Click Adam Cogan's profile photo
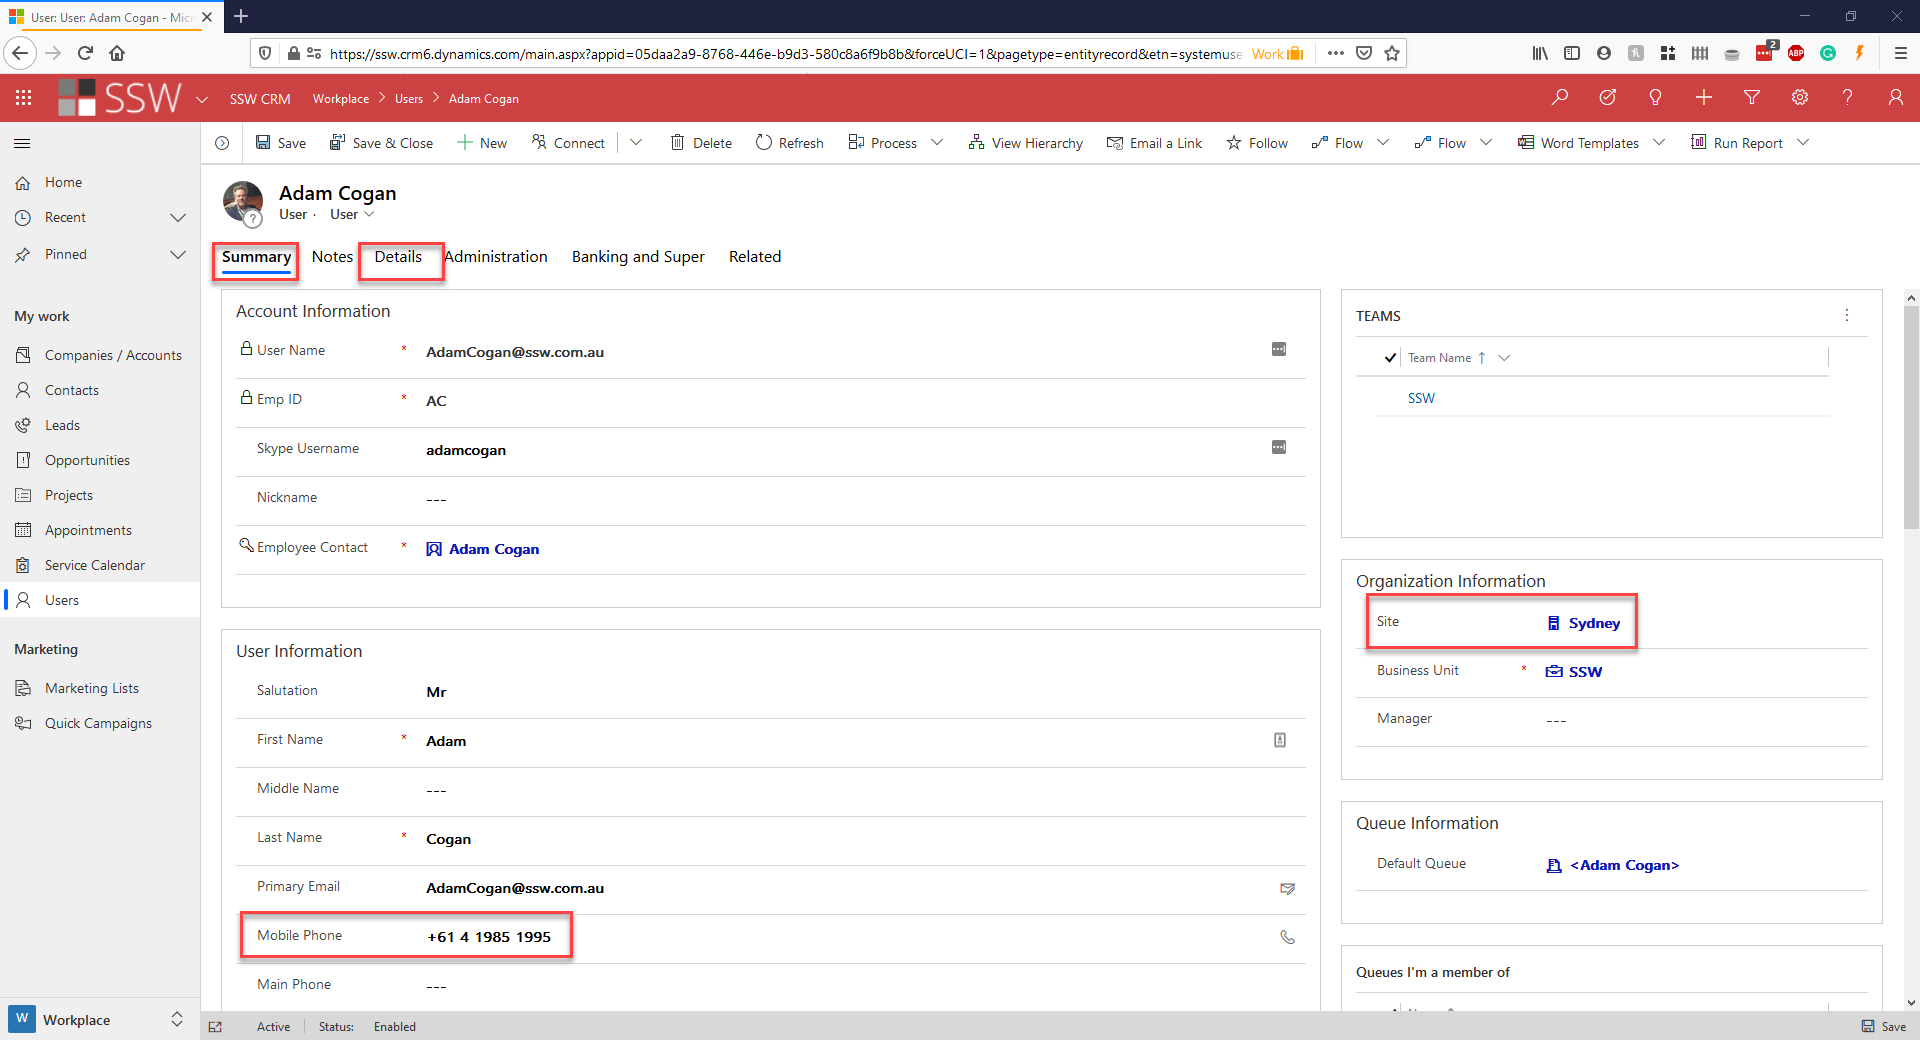1920x1040 pixels. click(242, 201)
